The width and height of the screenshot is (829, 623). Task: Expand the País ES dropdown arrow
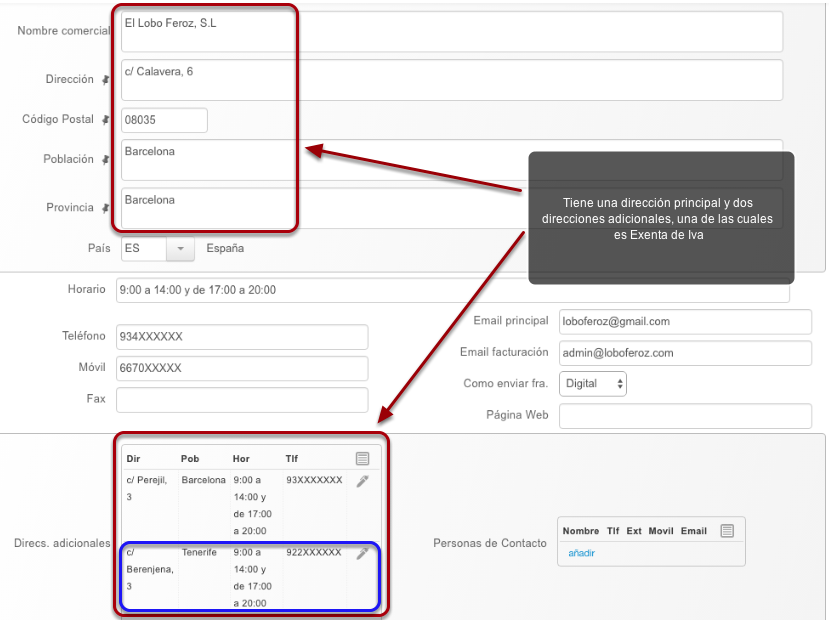click(x=180, y=249)
